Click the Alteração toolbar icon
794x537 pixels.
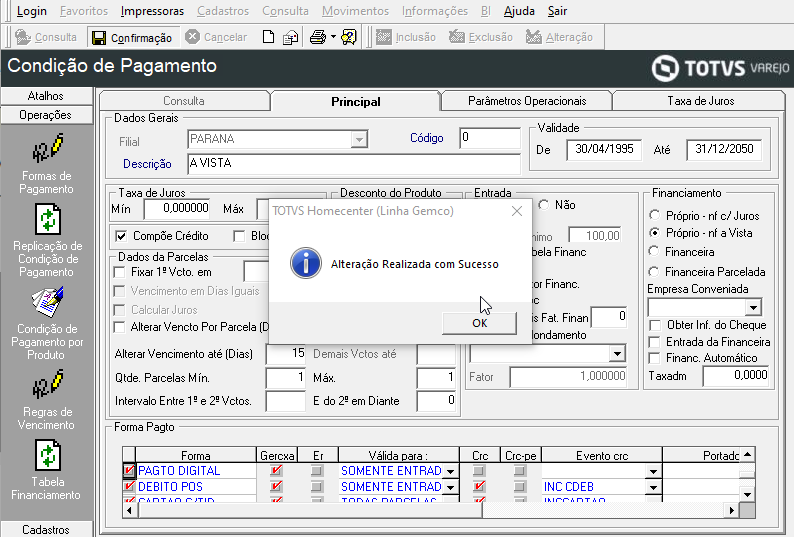[x=534, y=37]
